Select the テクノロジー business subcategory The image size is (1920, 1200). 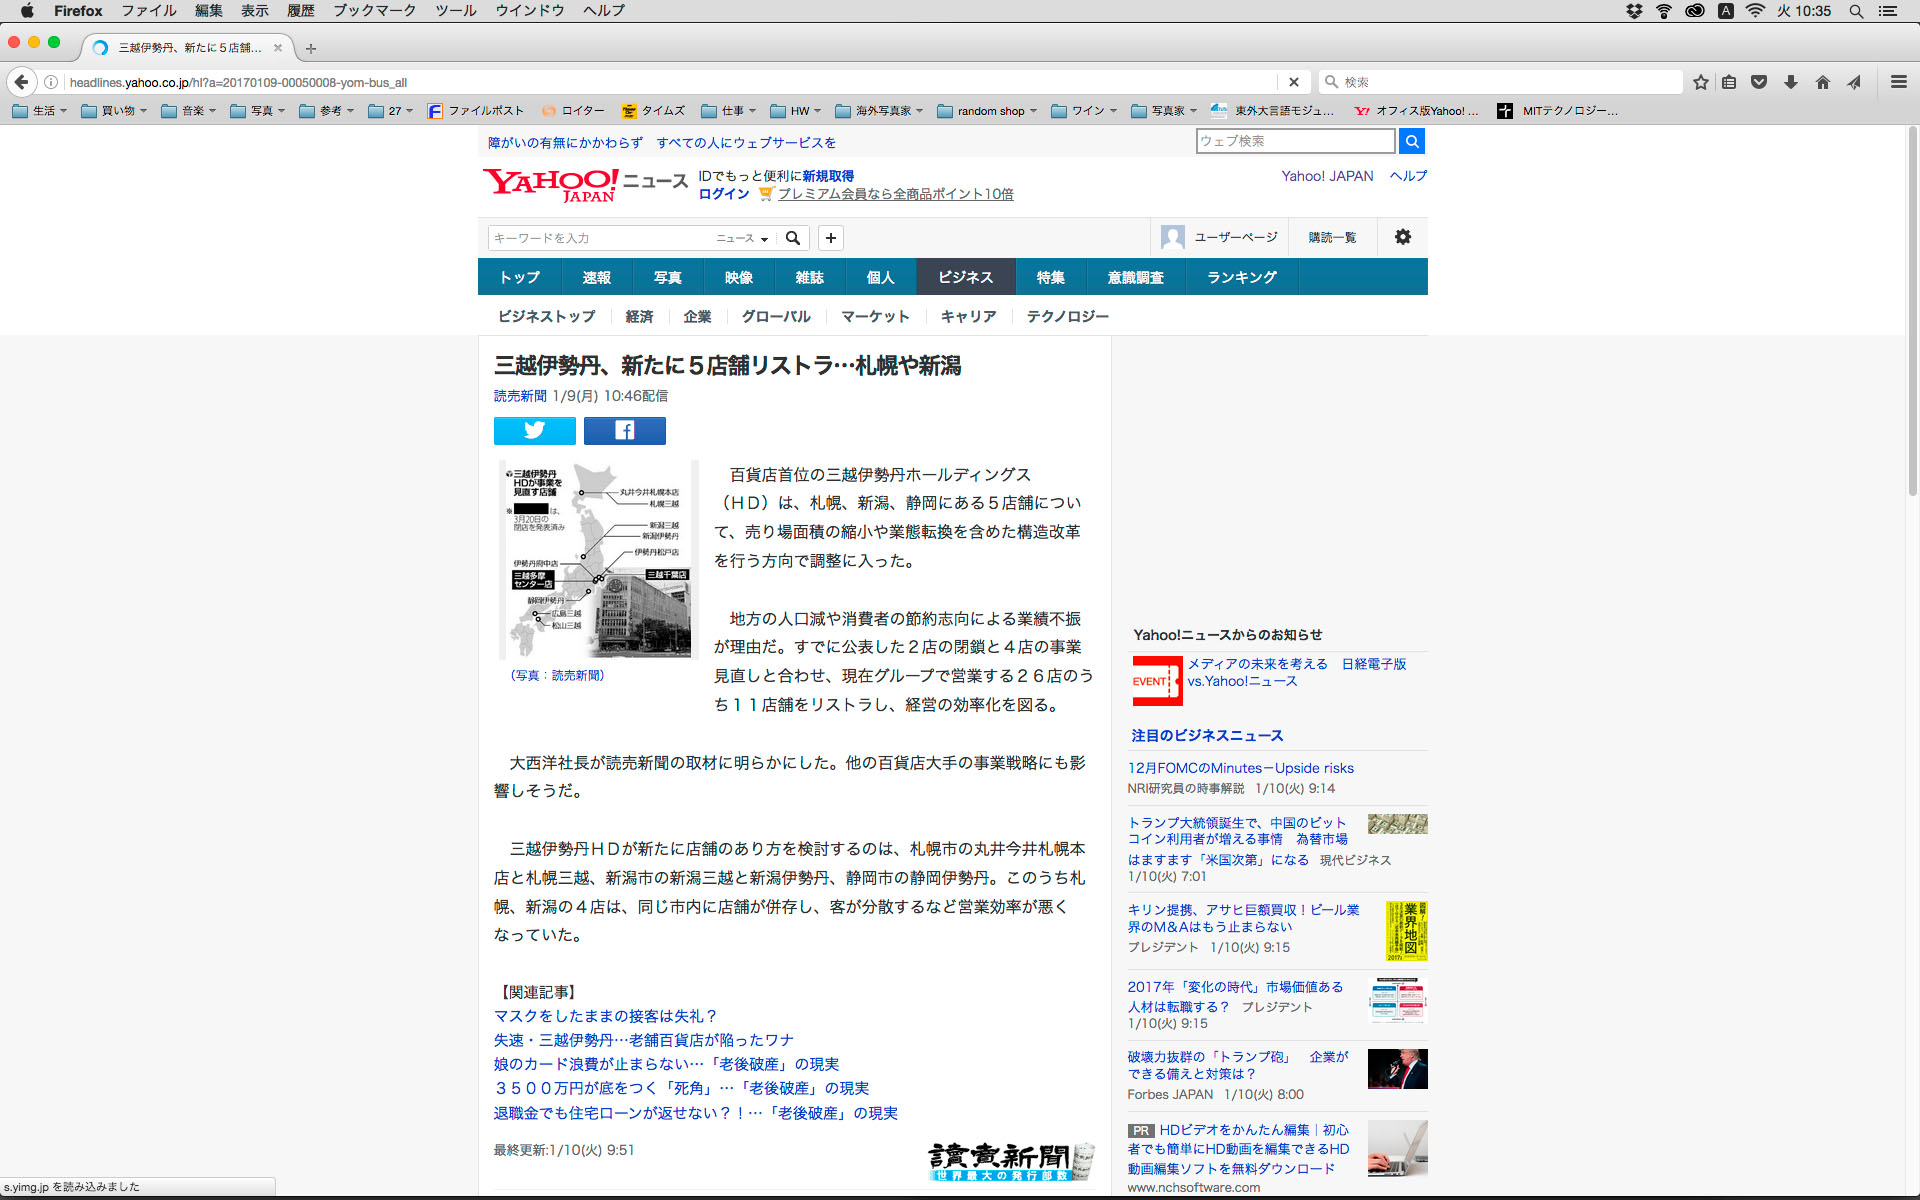click(1067, 316)
